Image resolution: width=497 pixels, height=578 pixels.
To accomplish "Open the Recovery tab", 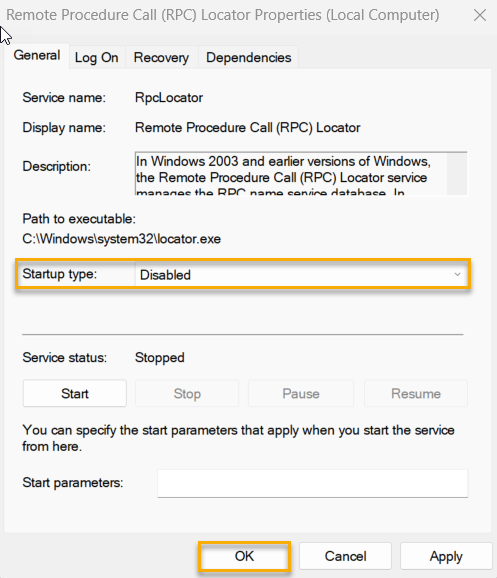I will pos(161,58).
